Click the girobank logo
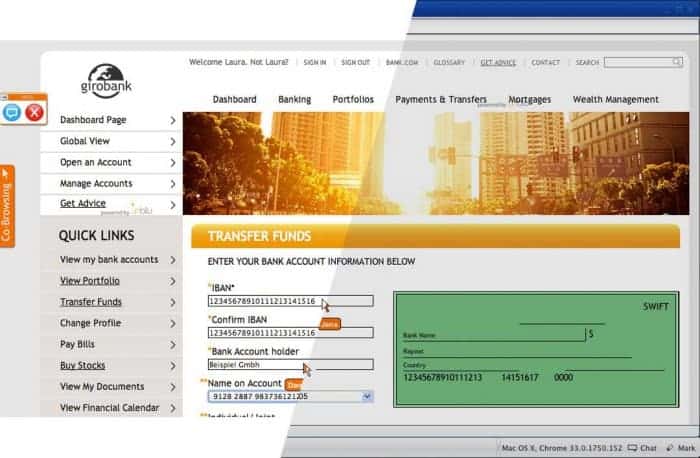The height and width of the screenshot is (458, 700). point(106,81)
